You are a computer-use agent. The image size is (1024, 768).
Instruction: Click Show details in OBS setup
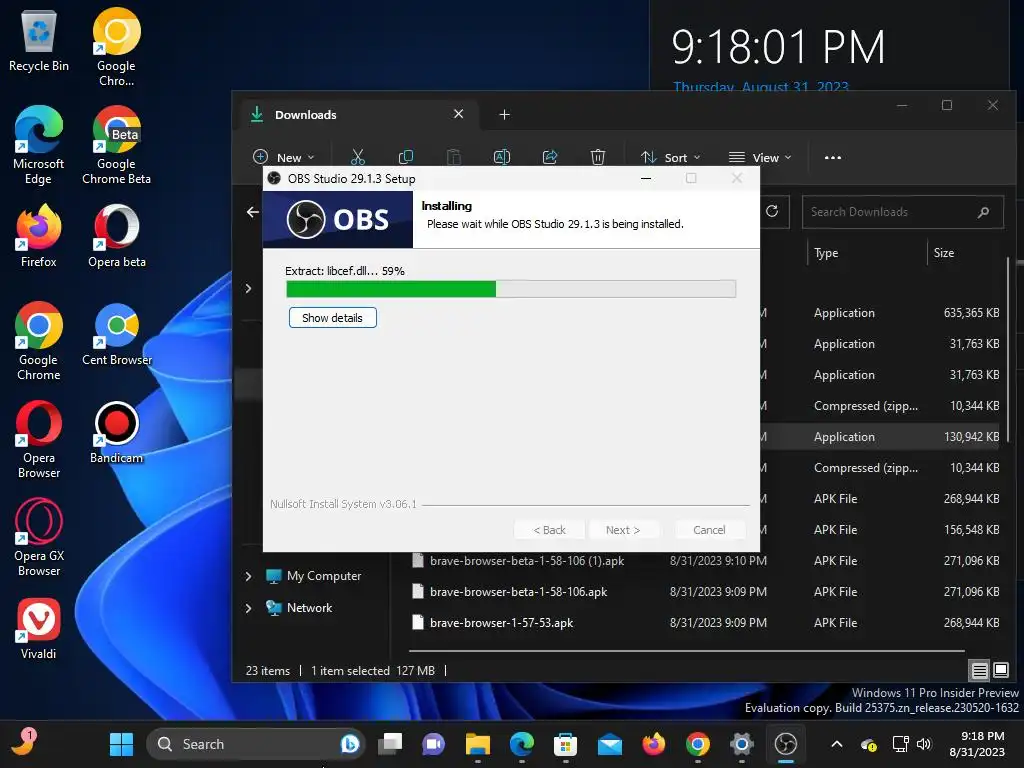point(332,317)
